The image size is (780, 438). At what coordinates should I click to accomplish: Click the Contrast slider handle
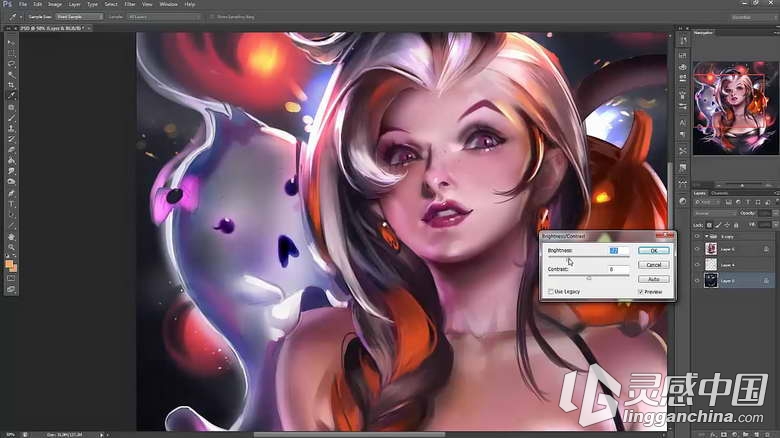589,278
